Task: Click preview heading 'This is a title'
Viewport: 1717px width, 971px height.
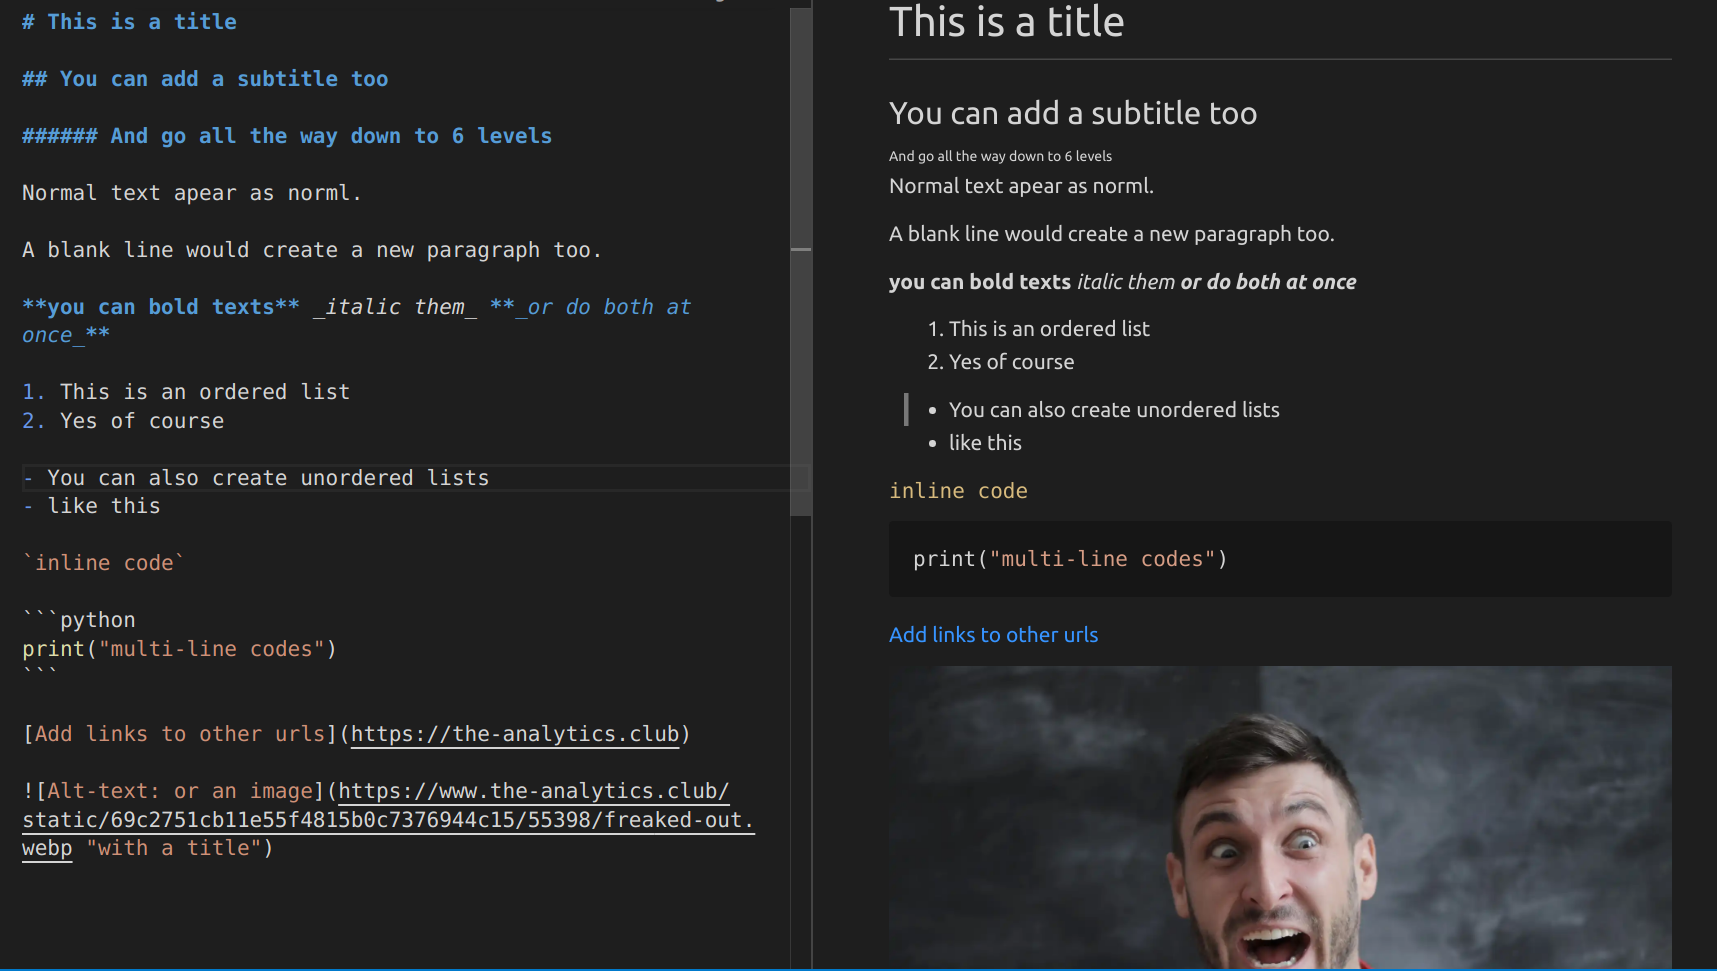Action: [1006, 22]
